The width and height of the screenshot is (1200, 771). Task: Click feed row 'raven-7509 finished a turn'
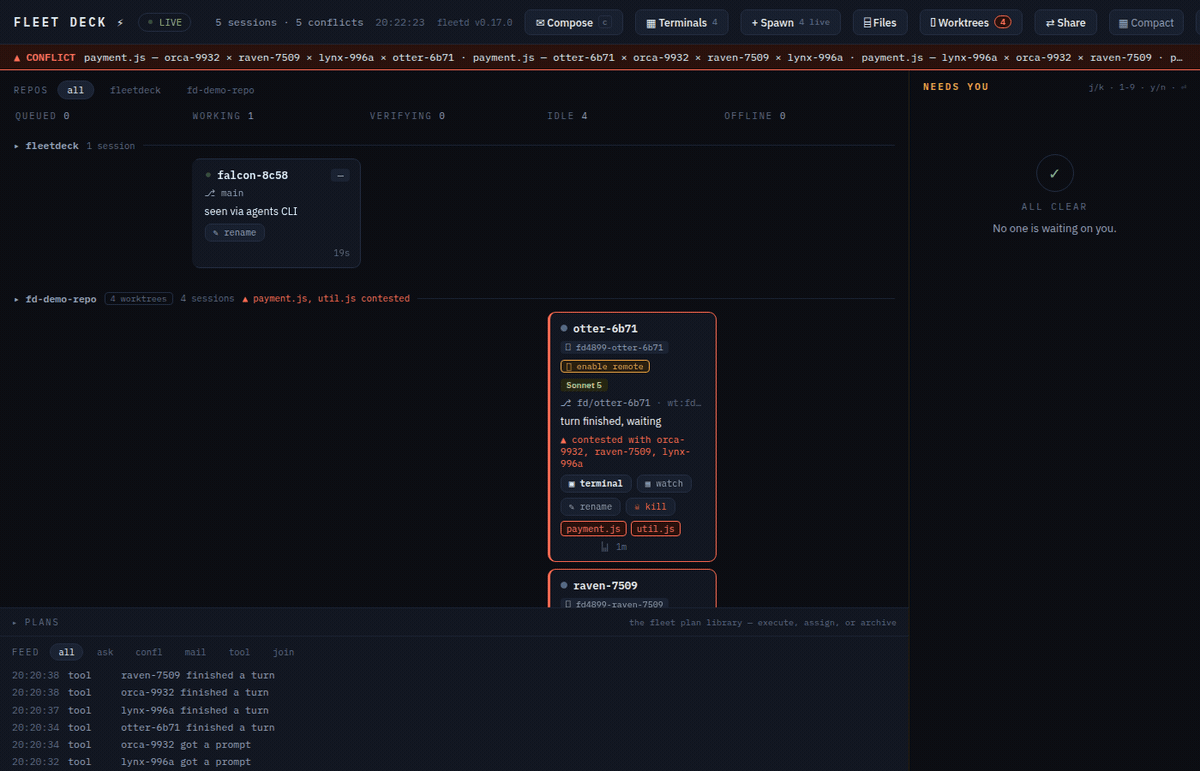point(454,675)
